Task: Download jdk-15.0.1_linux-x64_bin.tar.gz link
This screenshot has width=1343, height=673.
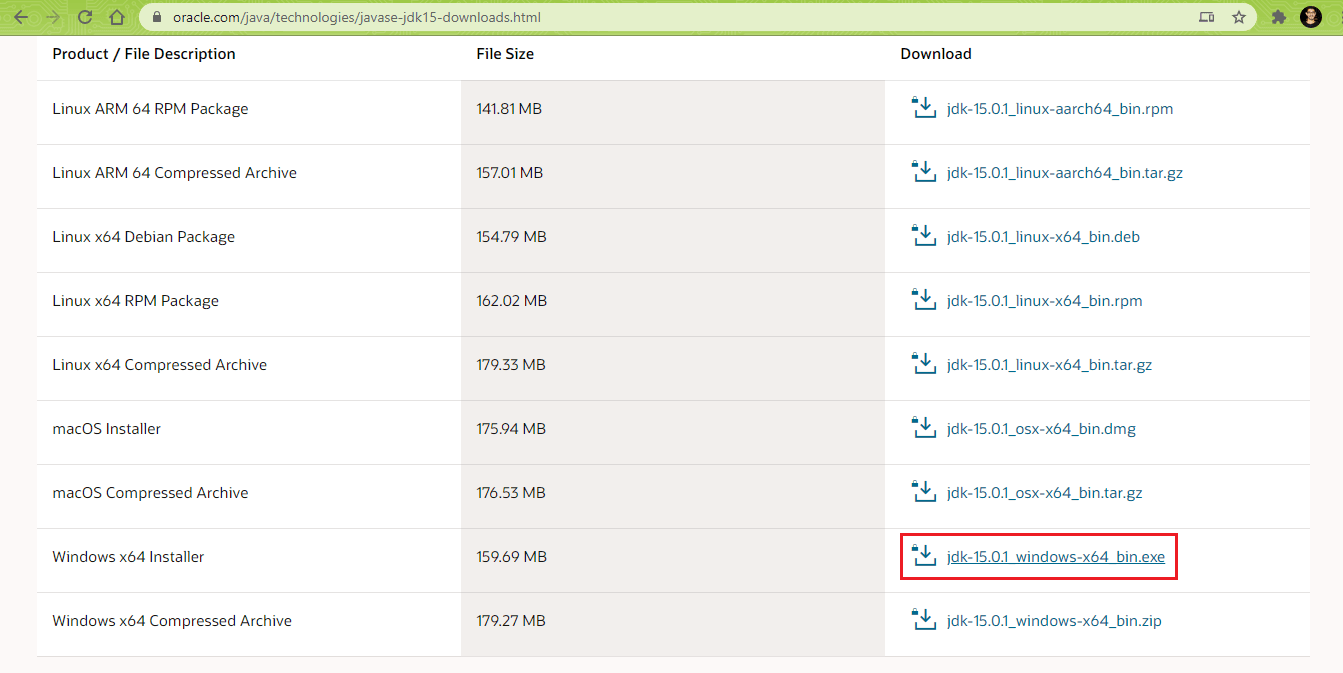Action: [1049, 365]
